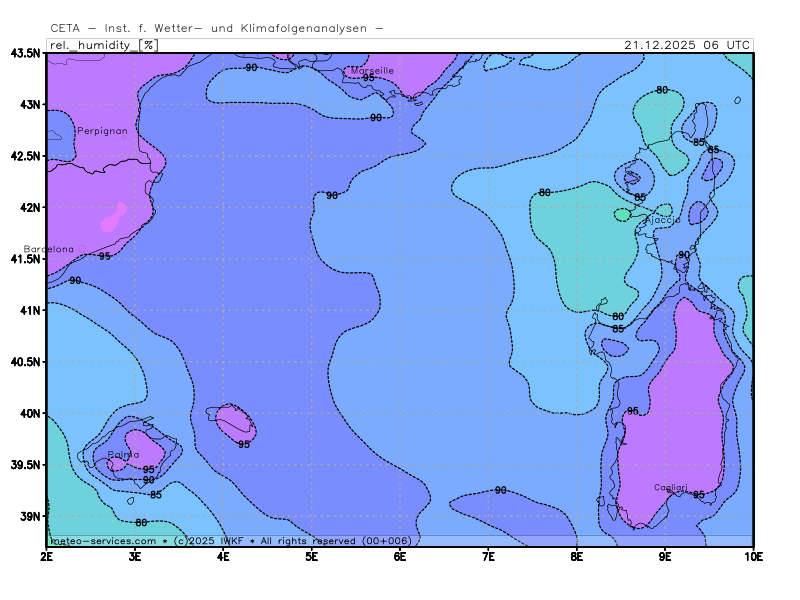Image resolution: width=800 pixels, height=600 pixels.
Task: Click the Marseille label on the map
Action: point(372,70)
